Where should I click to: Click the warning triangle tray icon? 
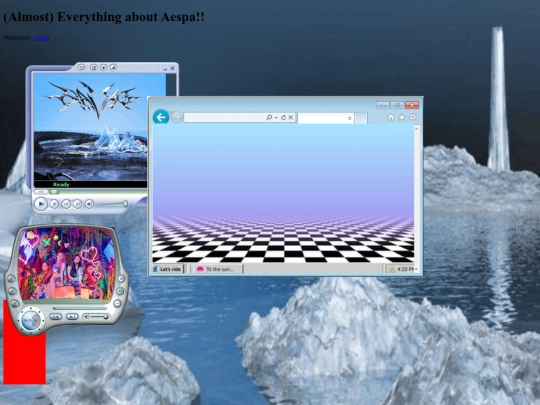pos(392,269)
